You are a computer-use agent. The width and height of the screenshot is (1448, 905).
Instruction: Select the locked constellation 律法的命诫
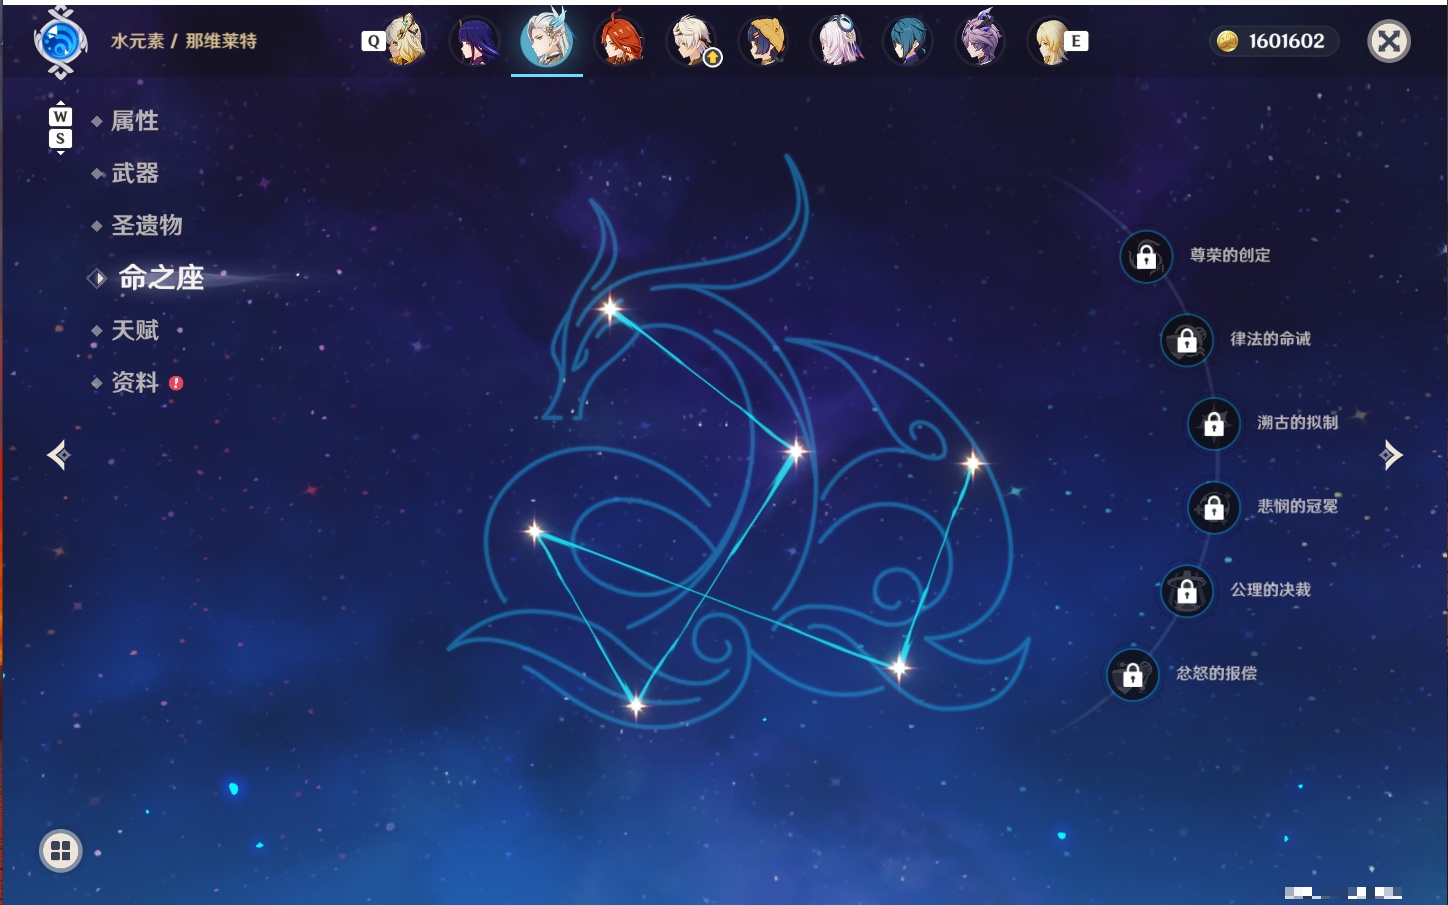pyautogui.click(x=1187, y=341)
